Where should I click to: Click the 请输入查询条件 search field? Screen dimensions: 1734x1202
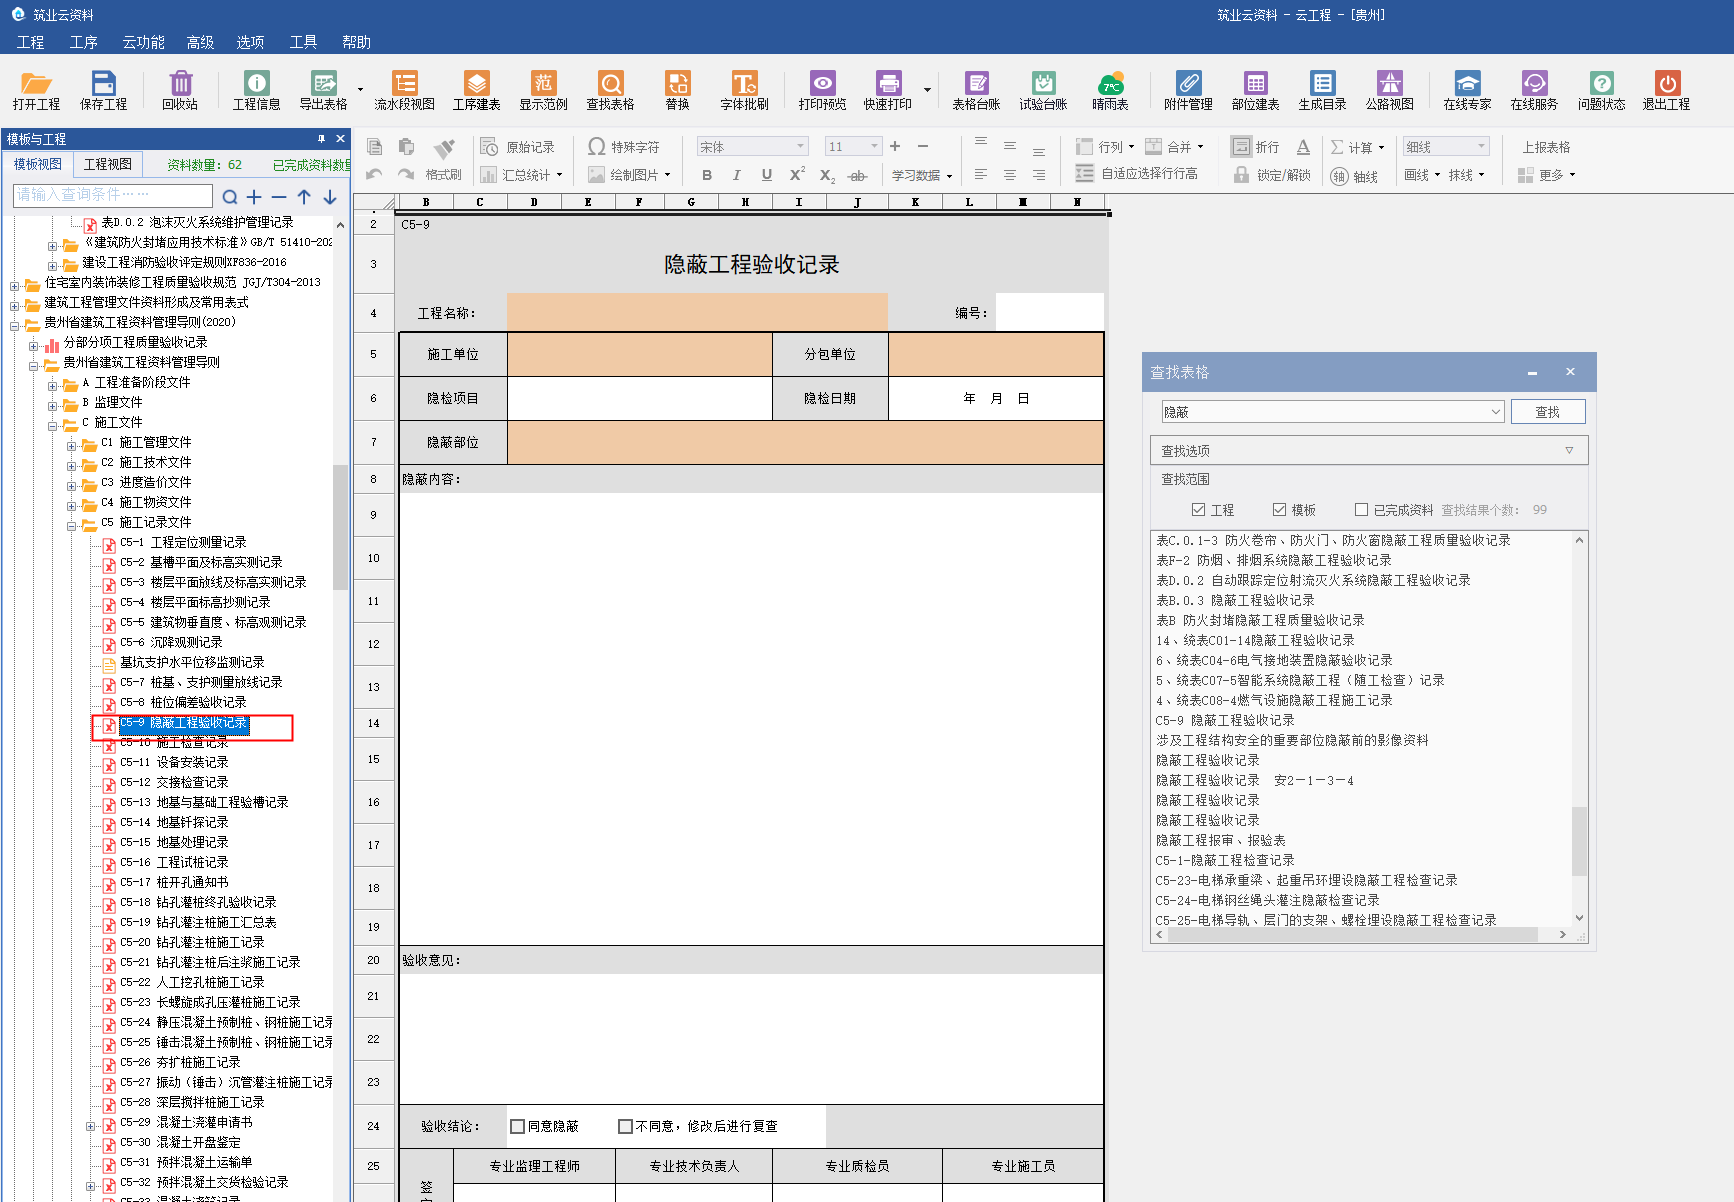(x=113, y=195)
